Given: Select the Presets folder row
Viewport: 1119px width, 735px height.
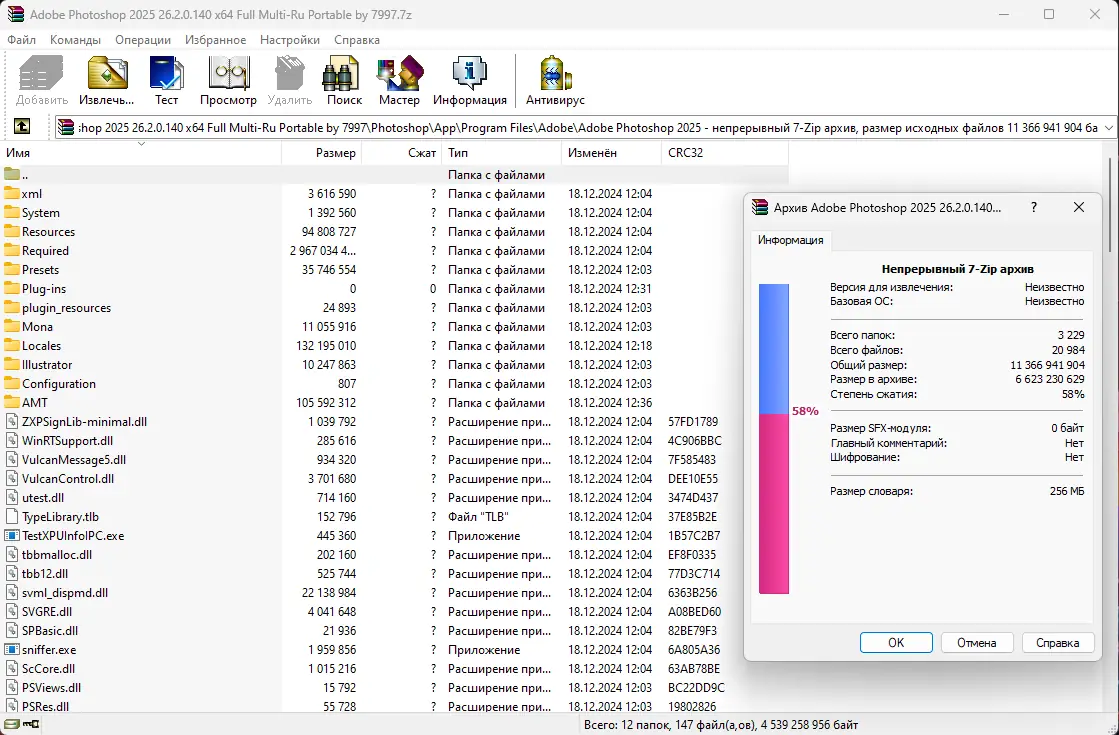Looking at the screenshot, I should pyautogui.click(x=395, y=270).
